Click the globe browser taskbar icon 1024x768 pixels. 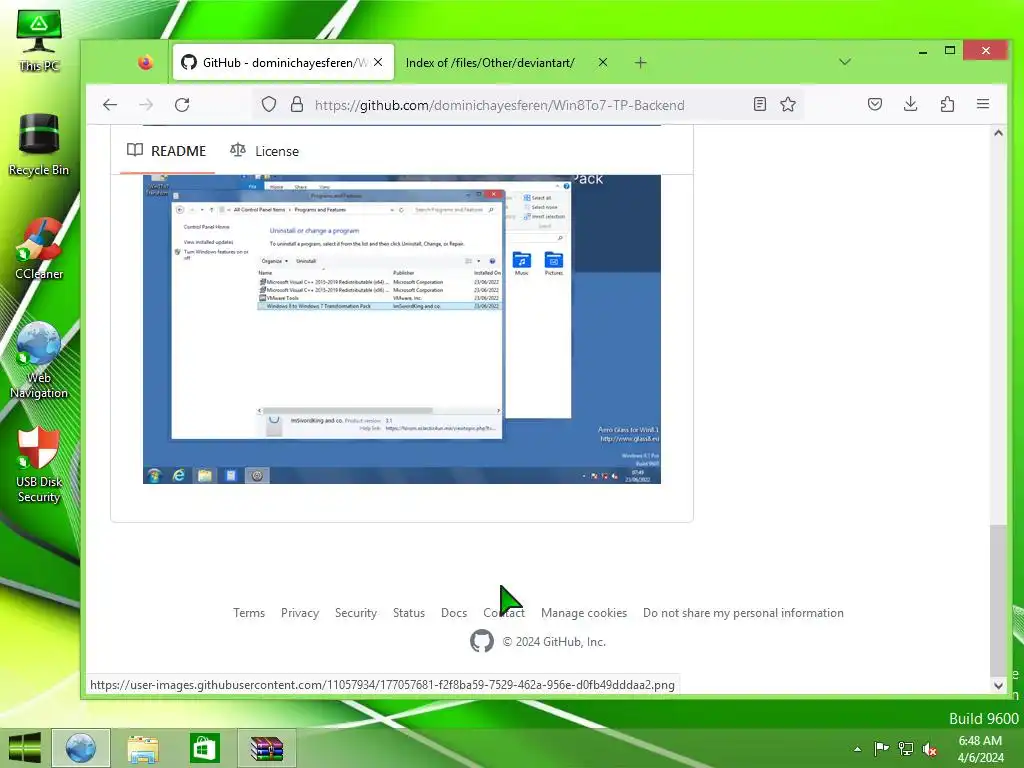click(x=80, y=748)
